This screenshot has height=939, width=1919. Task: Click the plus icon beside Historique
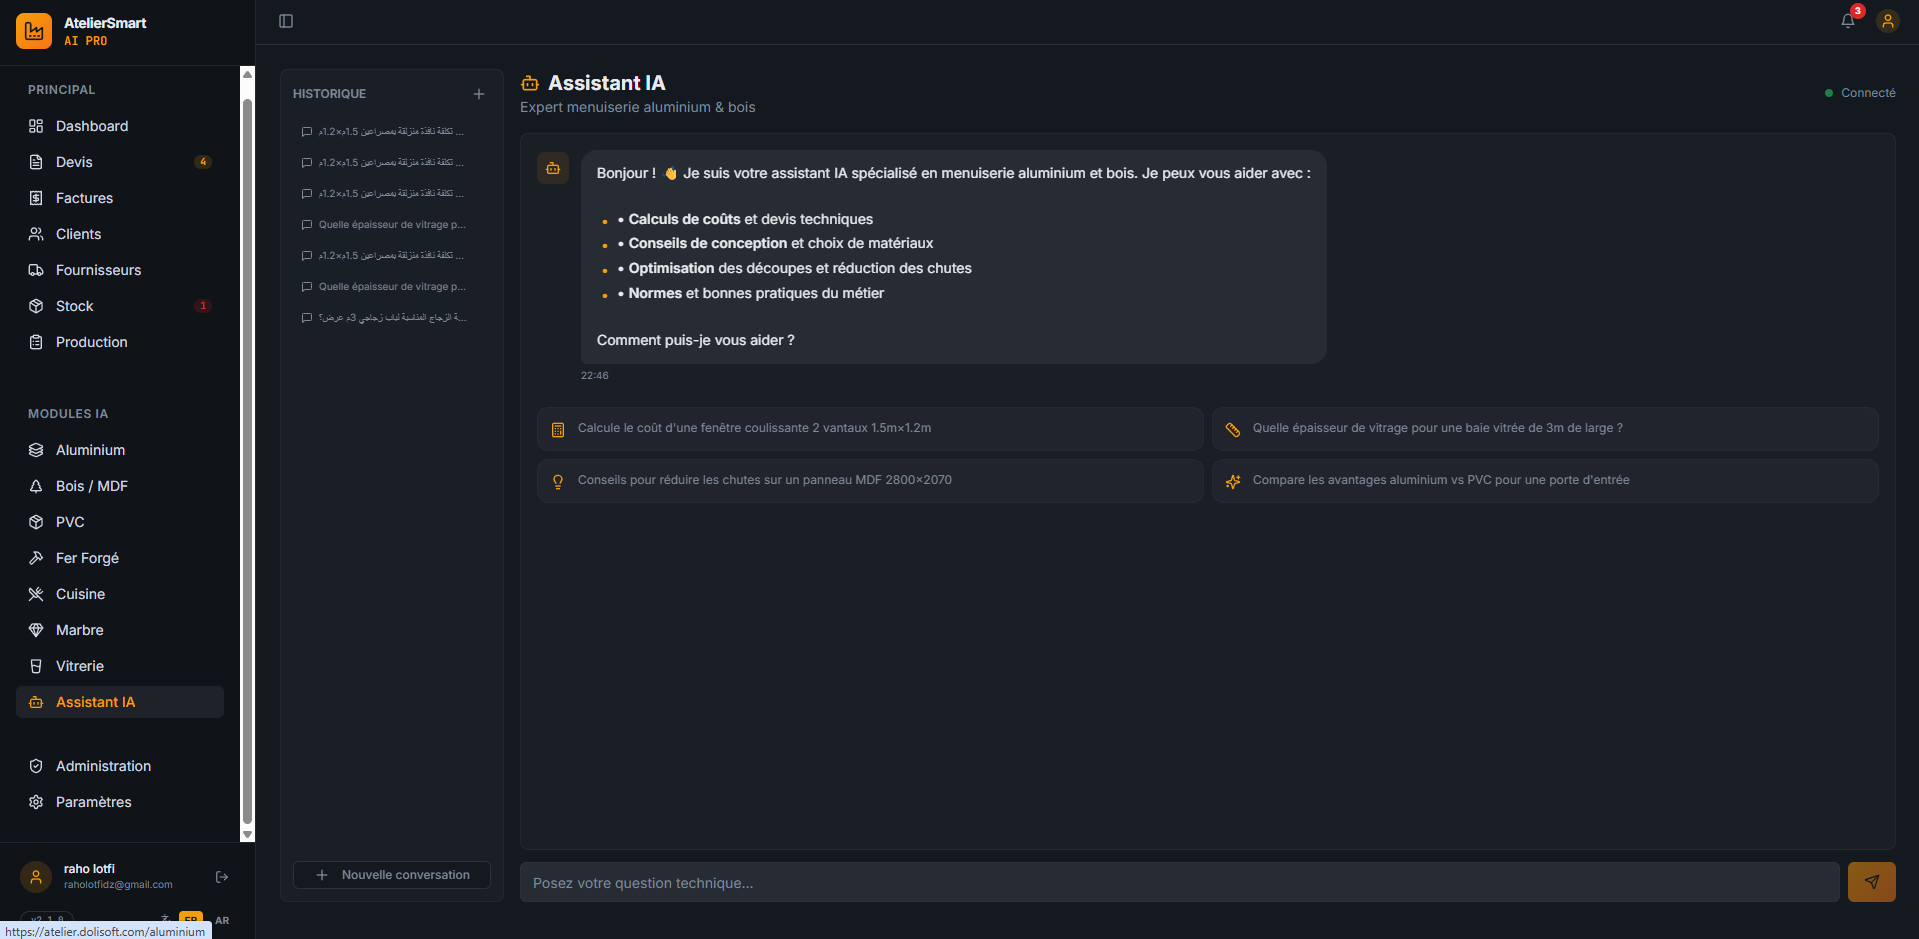point(479,94)
